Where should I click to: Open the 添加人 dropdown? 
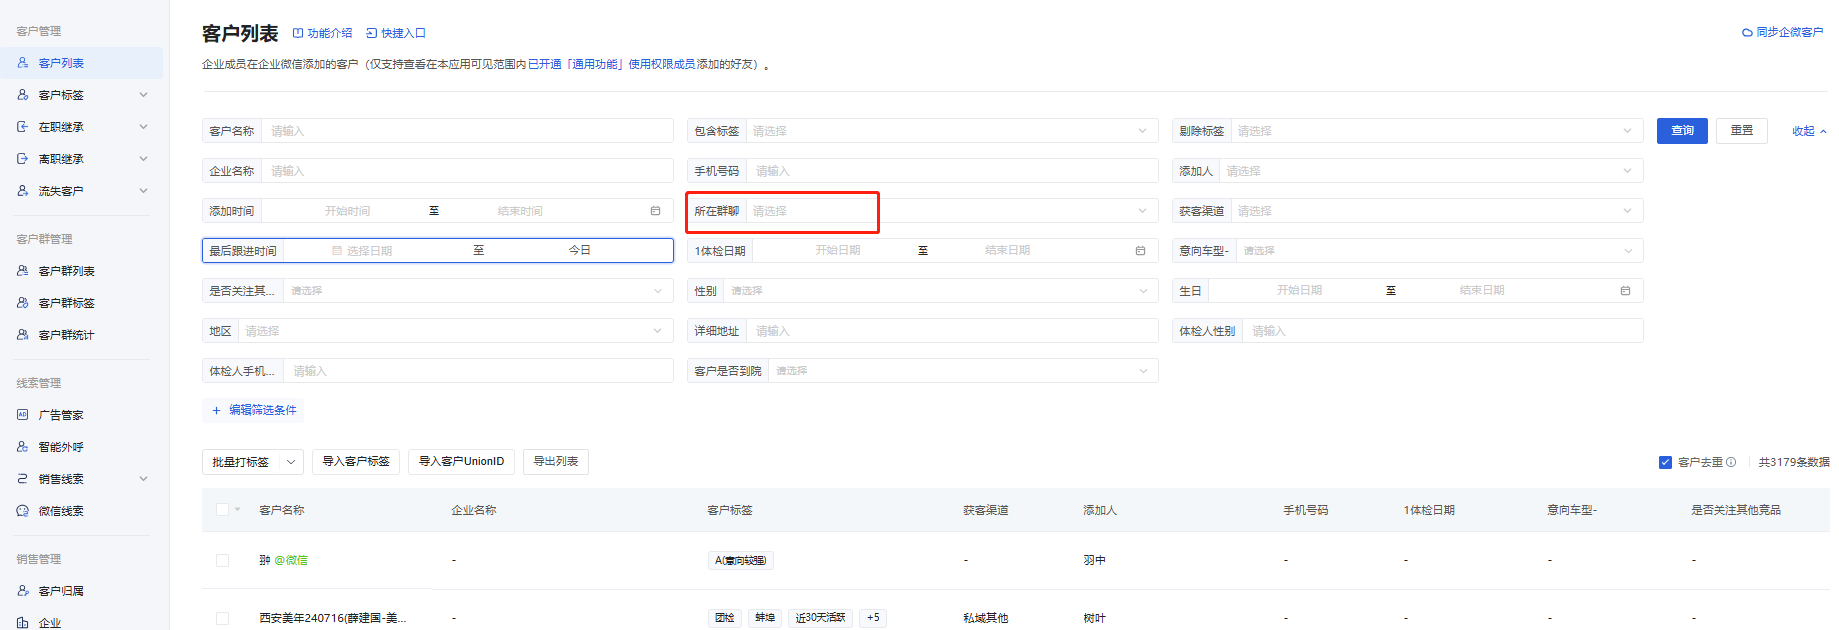click(x=1431, y=171)
